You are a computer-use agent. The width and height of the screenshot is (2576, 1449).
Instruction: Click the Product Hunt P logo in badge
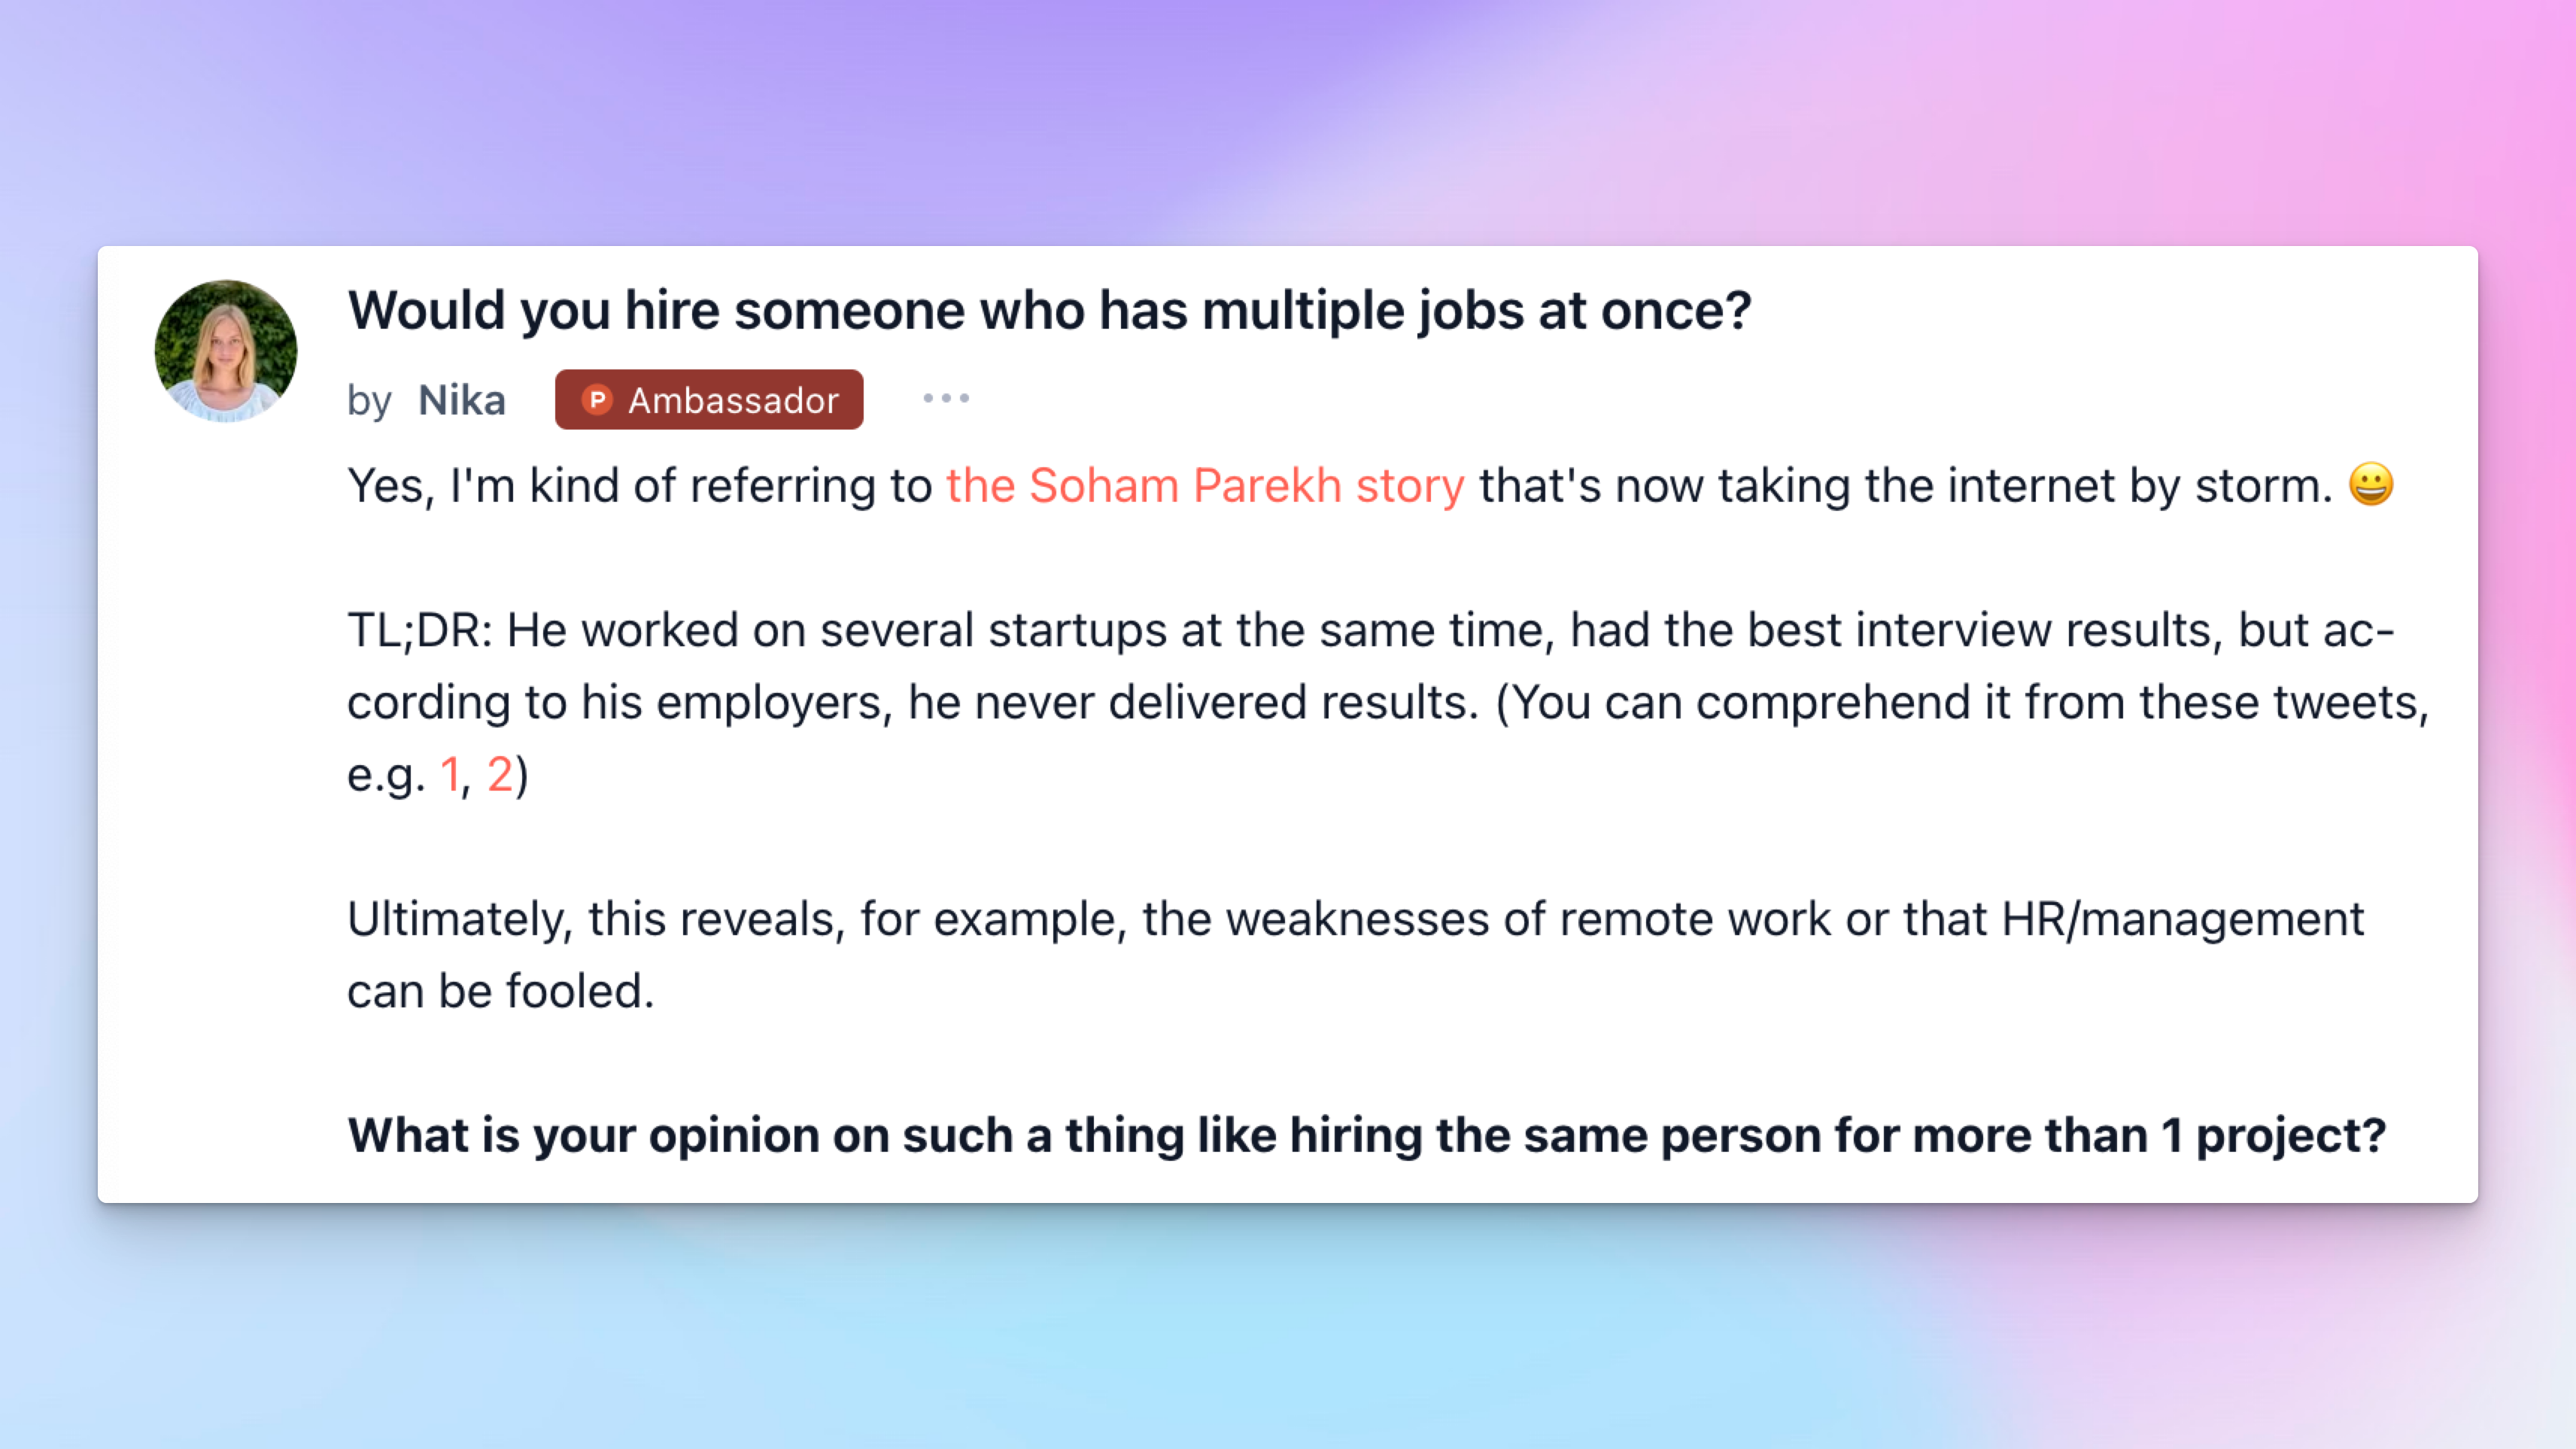click(x=597, y=400)
